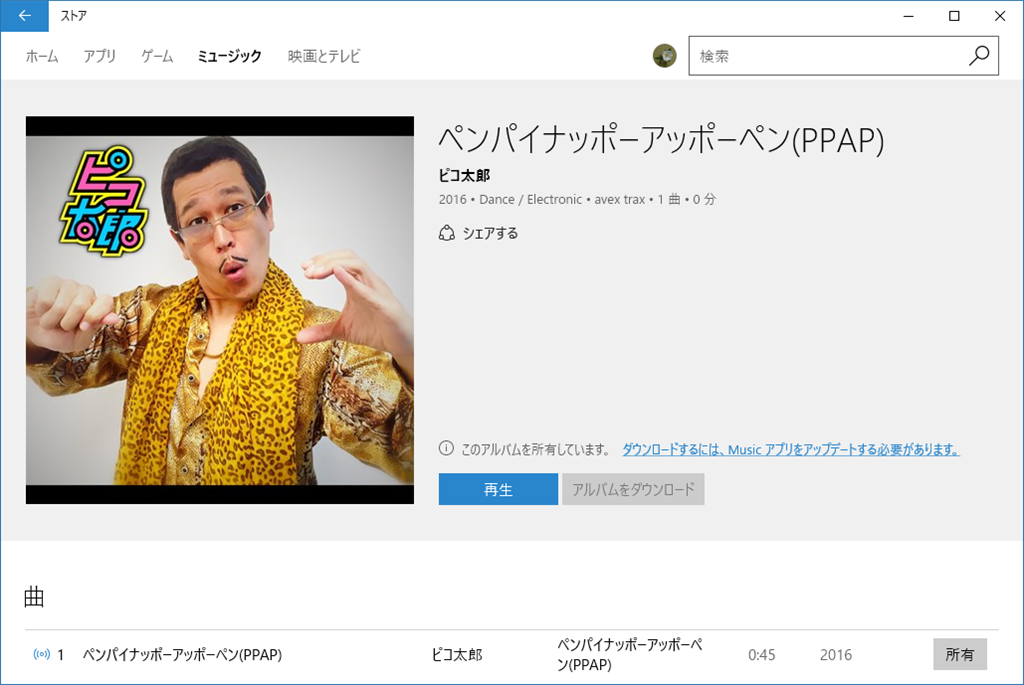Close the Store window
The height and width of the screenshot is (685, 1024).
[x=1000, y=16]
